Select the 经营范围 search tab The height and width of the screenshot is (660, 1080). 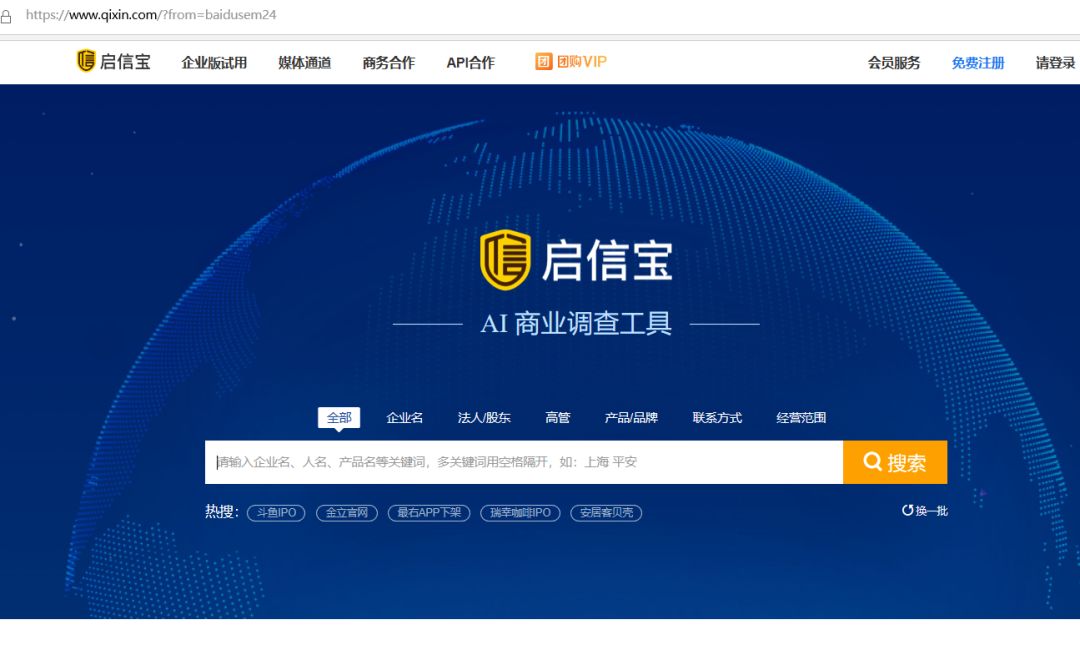[801, 417]
